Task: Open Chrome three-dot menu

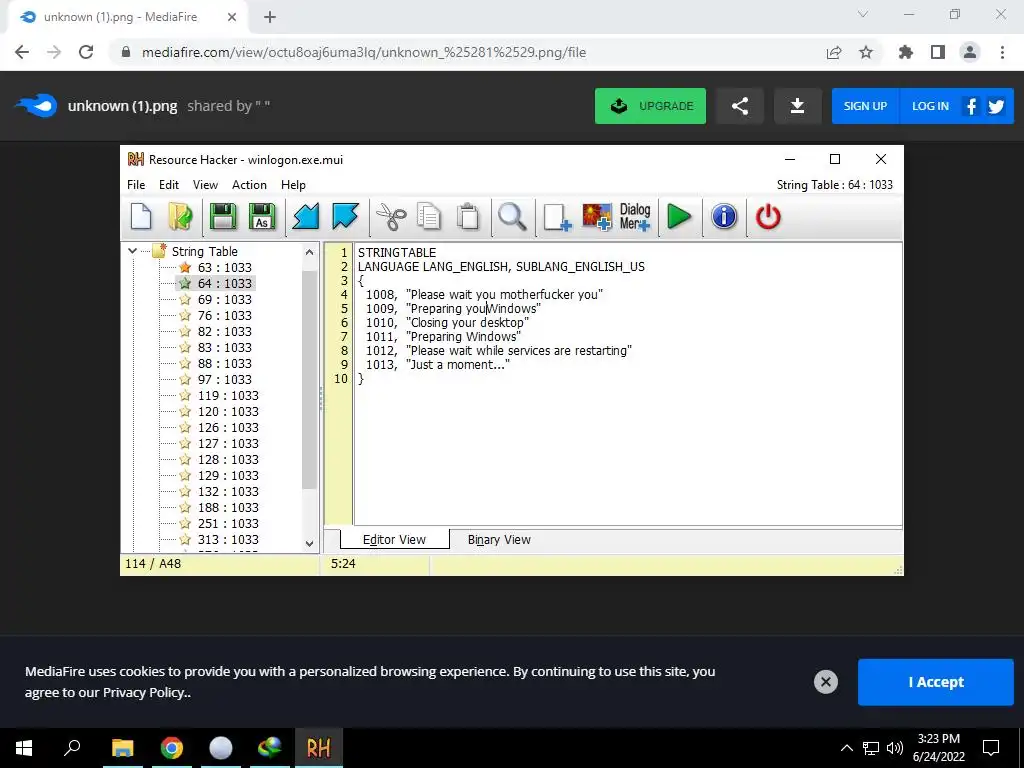Action: click(1002, 52)
